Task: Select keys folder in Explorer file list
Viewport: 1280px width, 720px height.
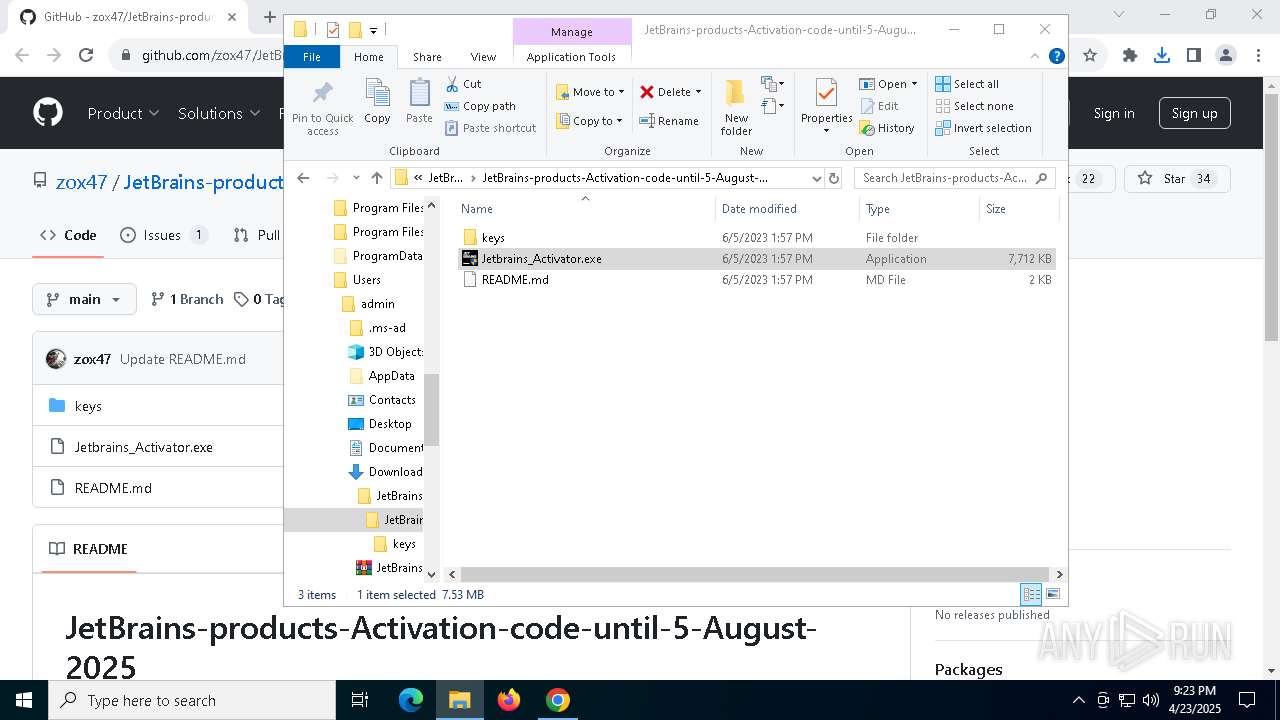Action: 757,238
